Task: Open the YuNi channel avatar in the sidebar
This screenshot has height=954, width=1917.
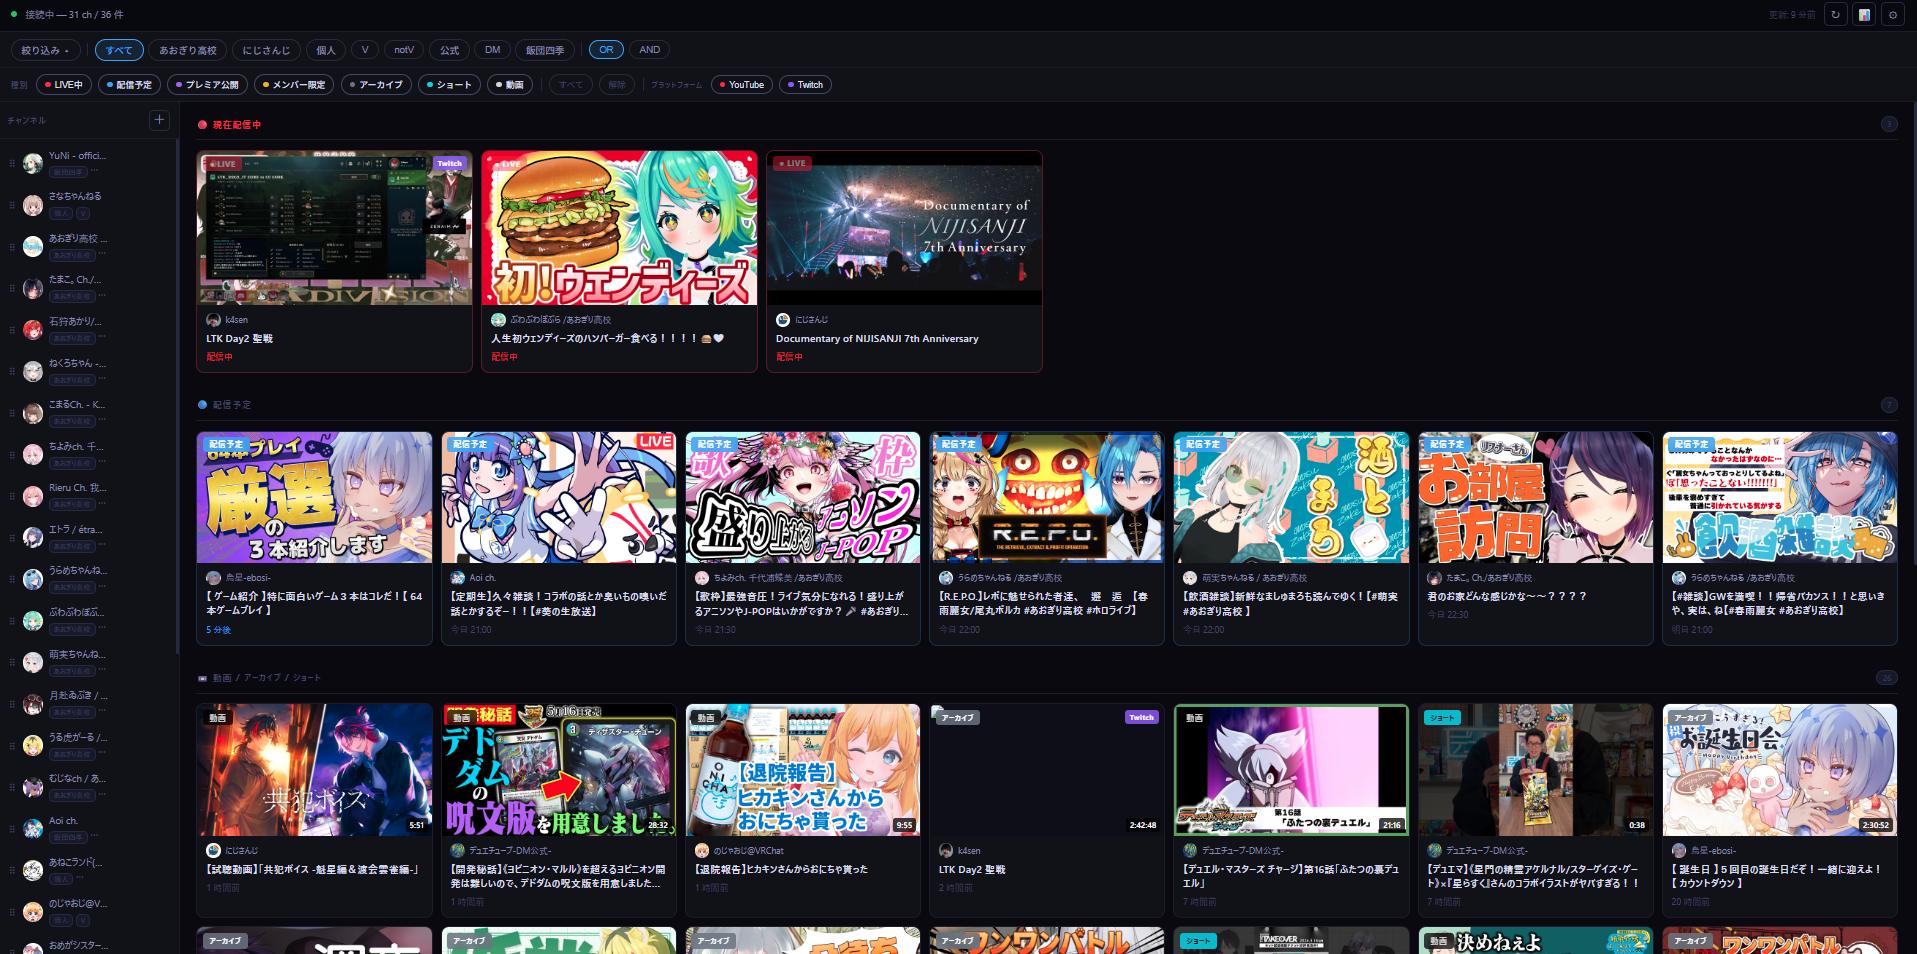Action: tap(33, 163)
